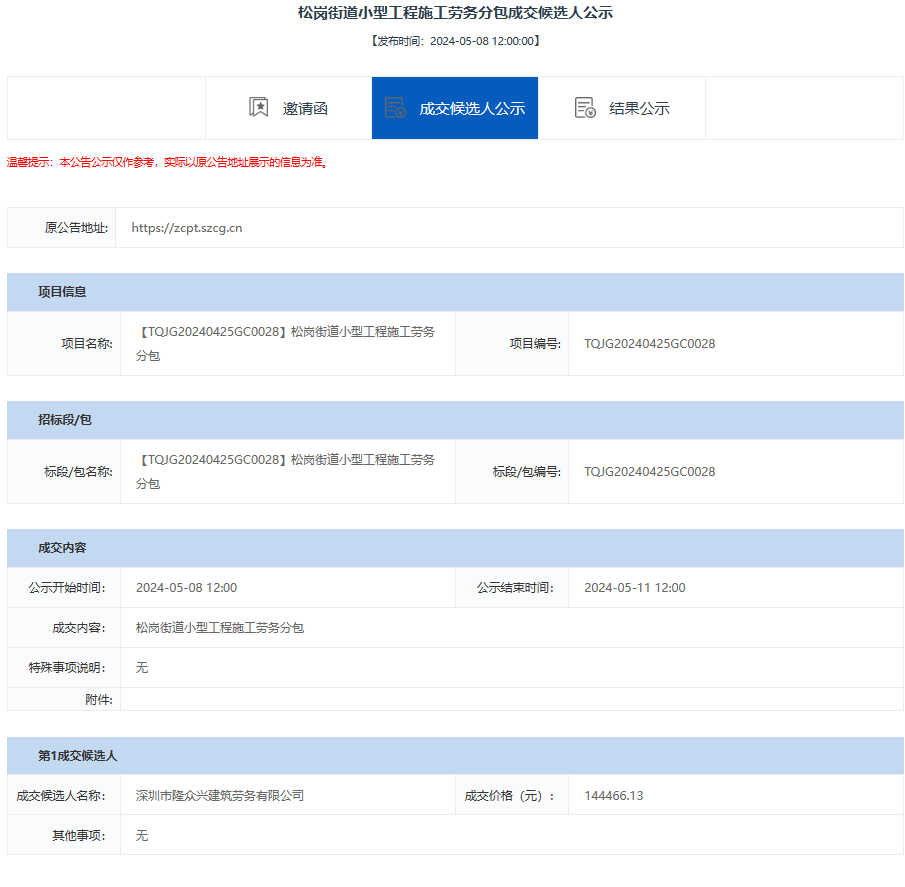Select the 成交候选人公示 tab label
This screenshot has width=905, height=887.
click(472, 109)
